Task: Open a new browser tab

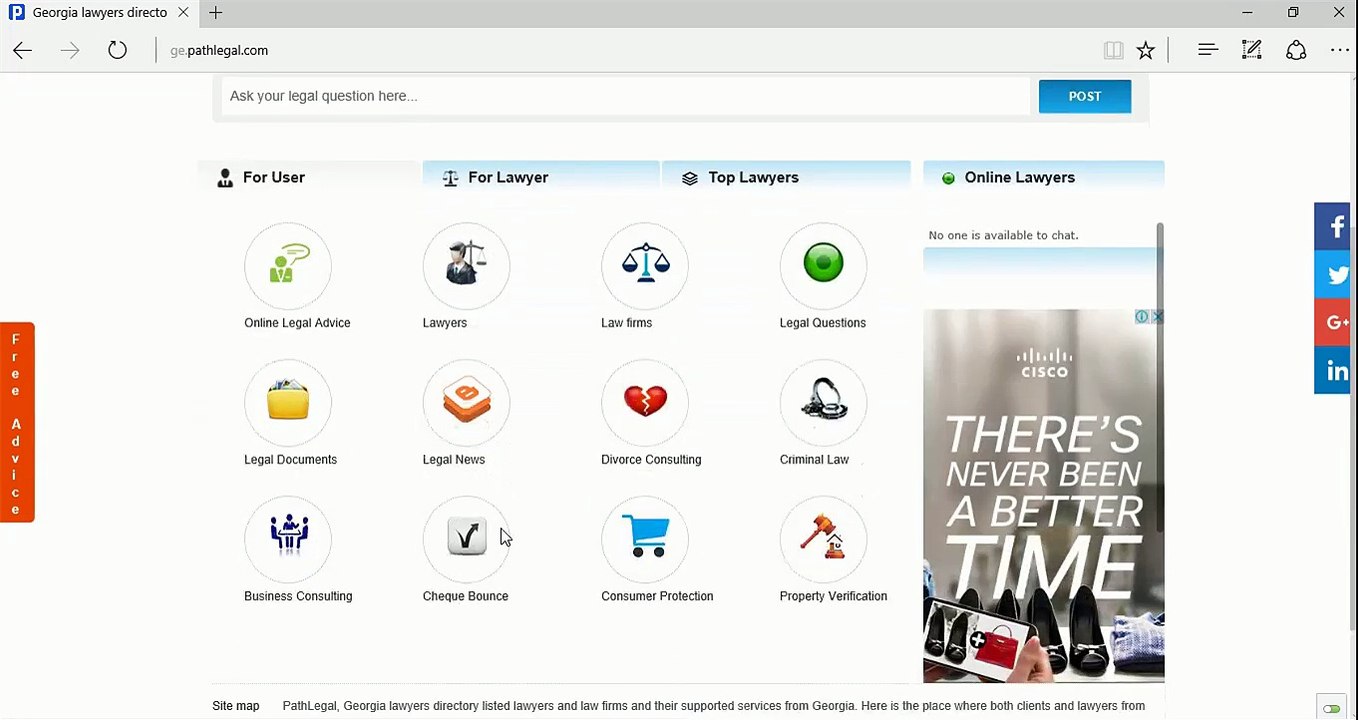Action: point(216,13)
